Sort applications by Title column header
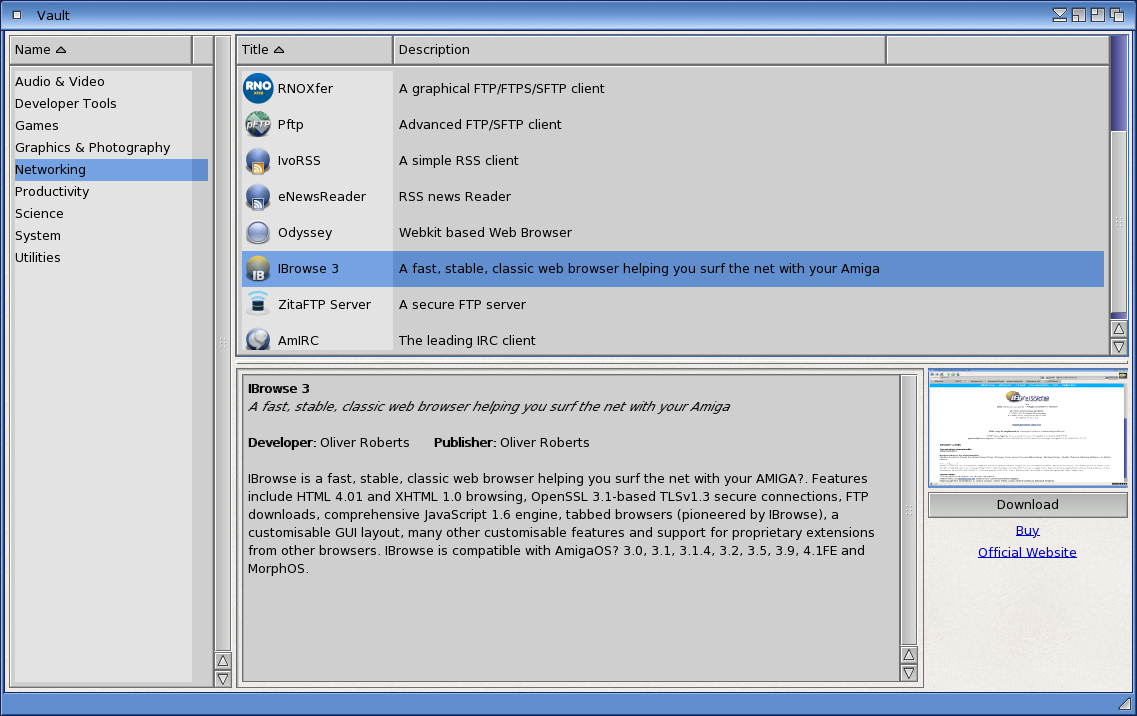Viewport: 1137px width, 716px height. [x=314, y=50]
